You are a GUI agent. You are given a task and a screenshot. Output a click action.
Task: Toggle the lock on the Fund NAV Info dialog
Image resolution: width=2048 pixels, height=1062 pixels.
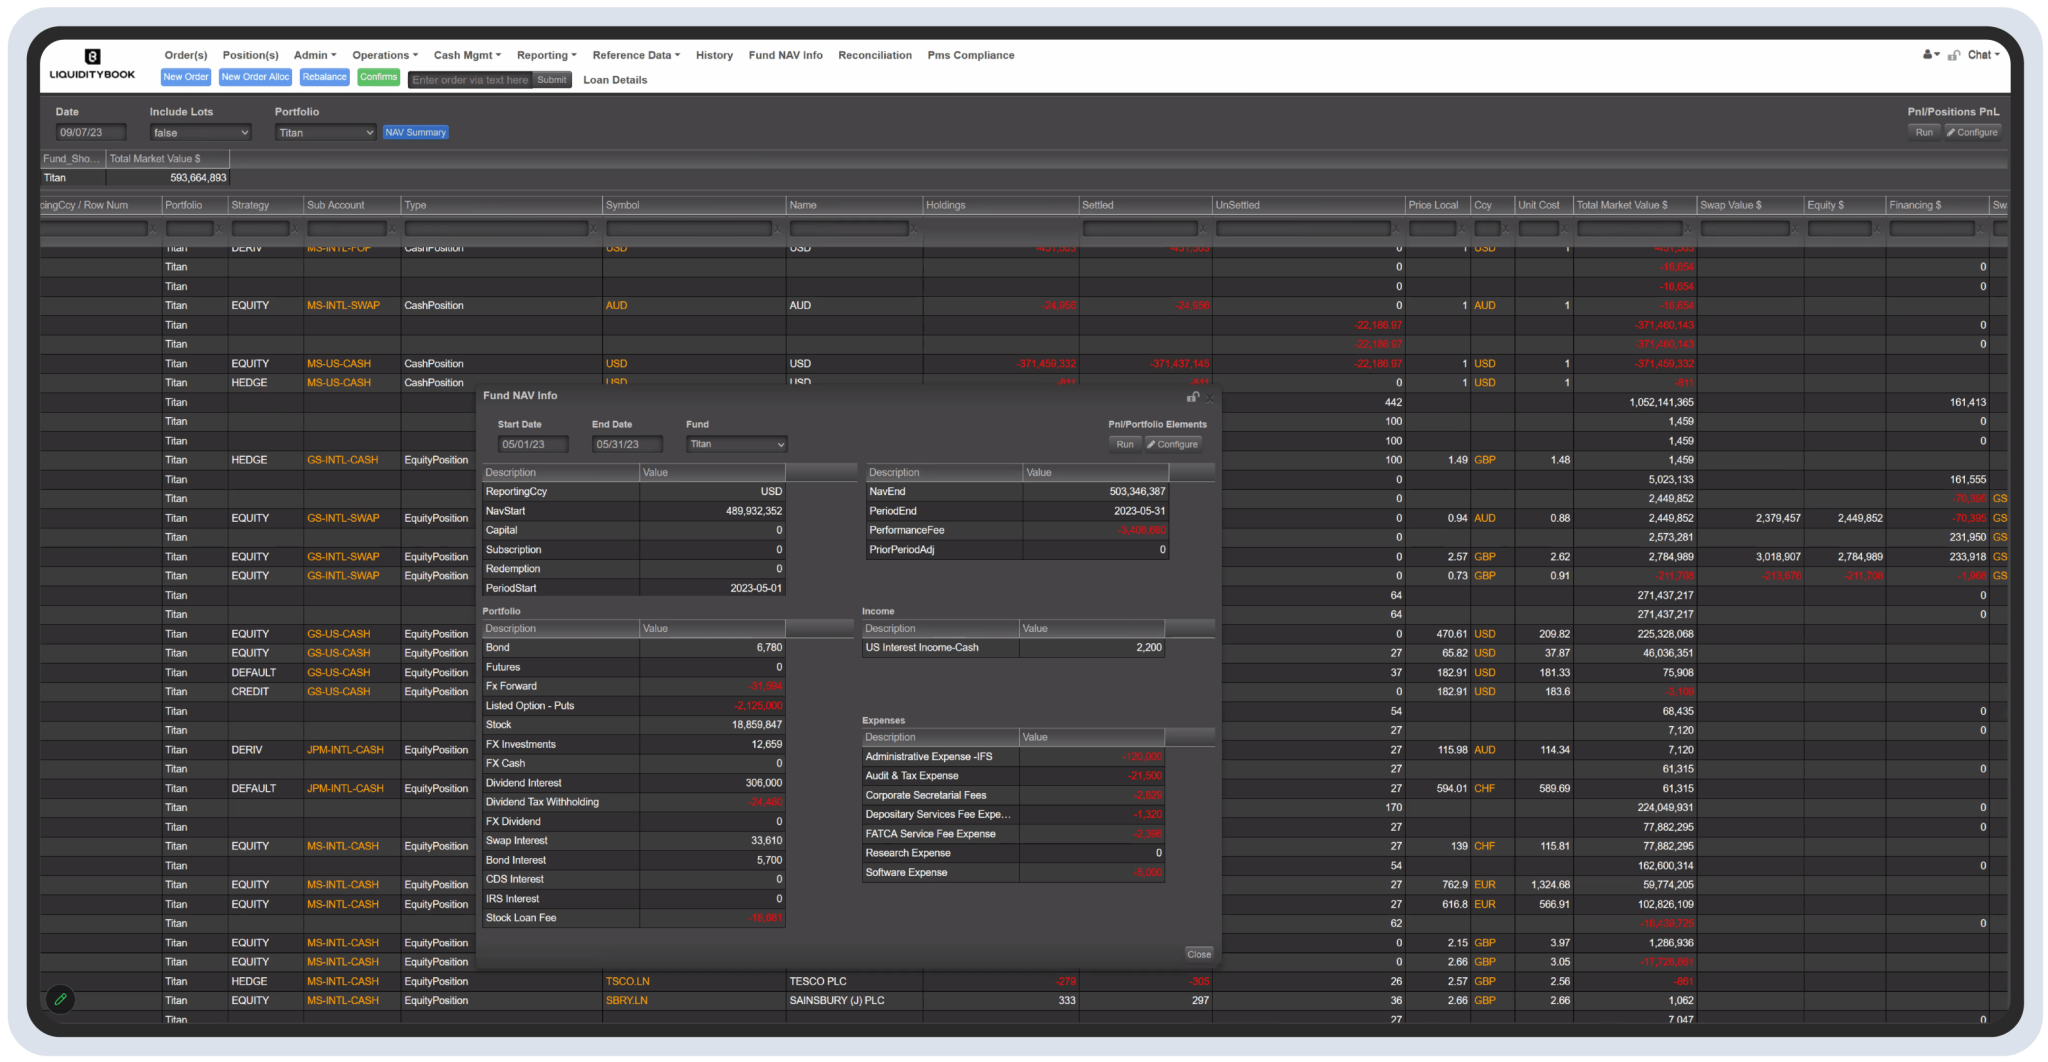(x=1192, y=397)
